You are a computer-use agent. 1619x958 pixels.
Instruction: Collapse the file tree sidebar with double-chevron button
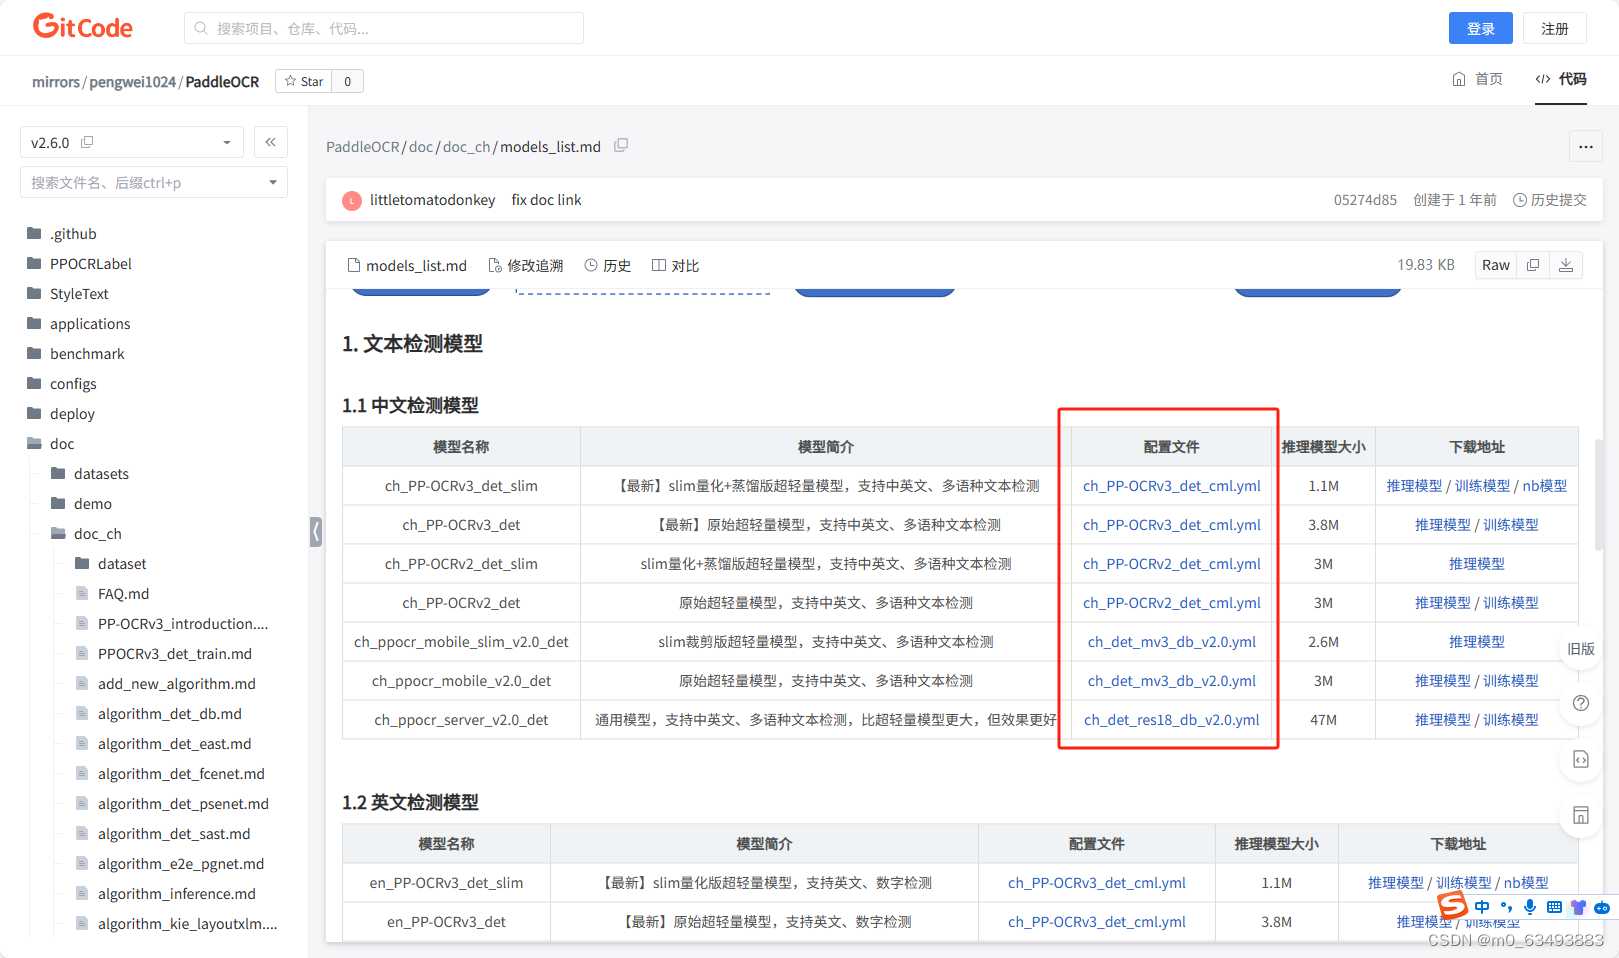(271, 142)
